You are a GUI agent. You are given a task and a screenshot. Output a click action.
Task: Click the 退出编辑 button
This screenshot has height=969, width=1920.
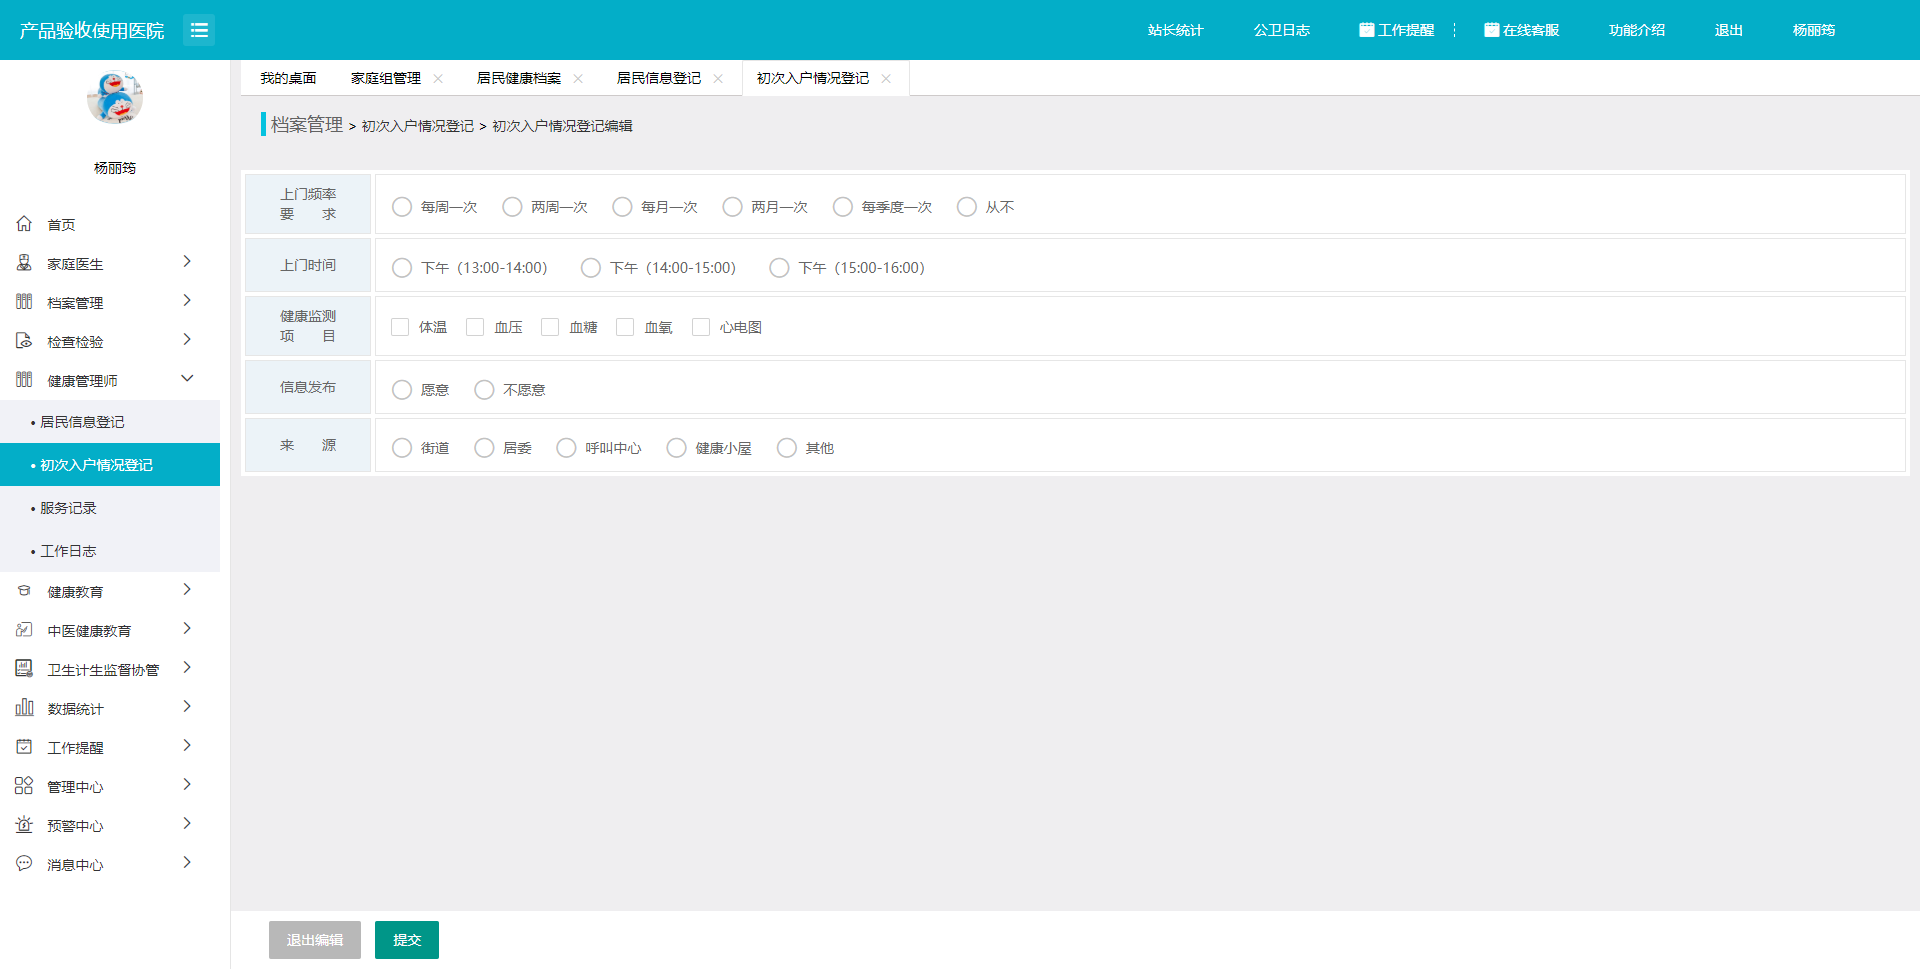click(314, 940)
